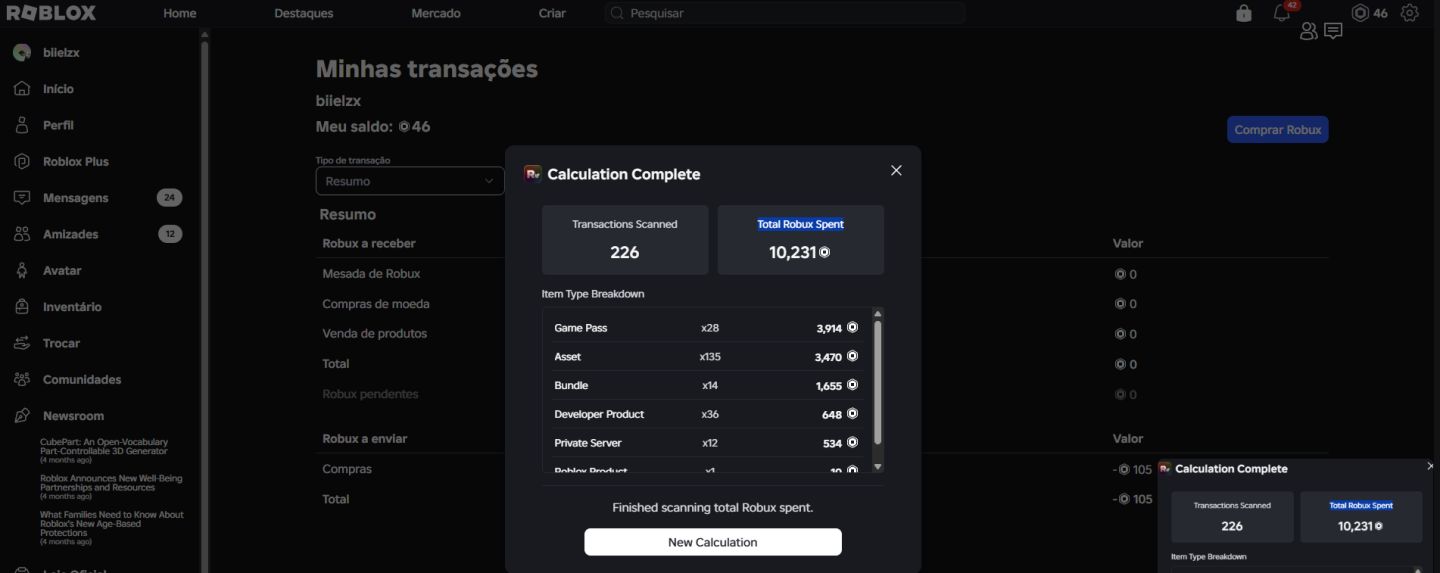Open the Tipo de transação Resumo dropdown
1440x573 pixels.
410,181
